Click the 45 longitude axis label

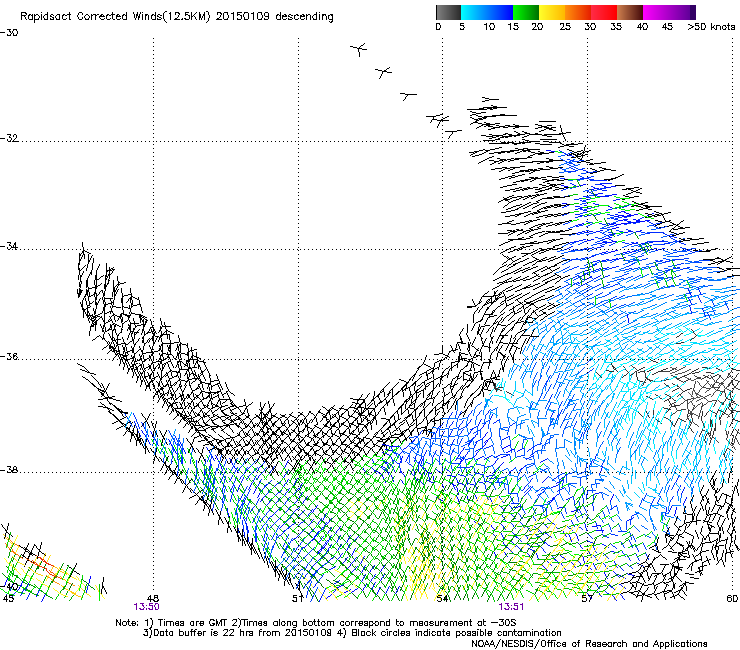8,599
